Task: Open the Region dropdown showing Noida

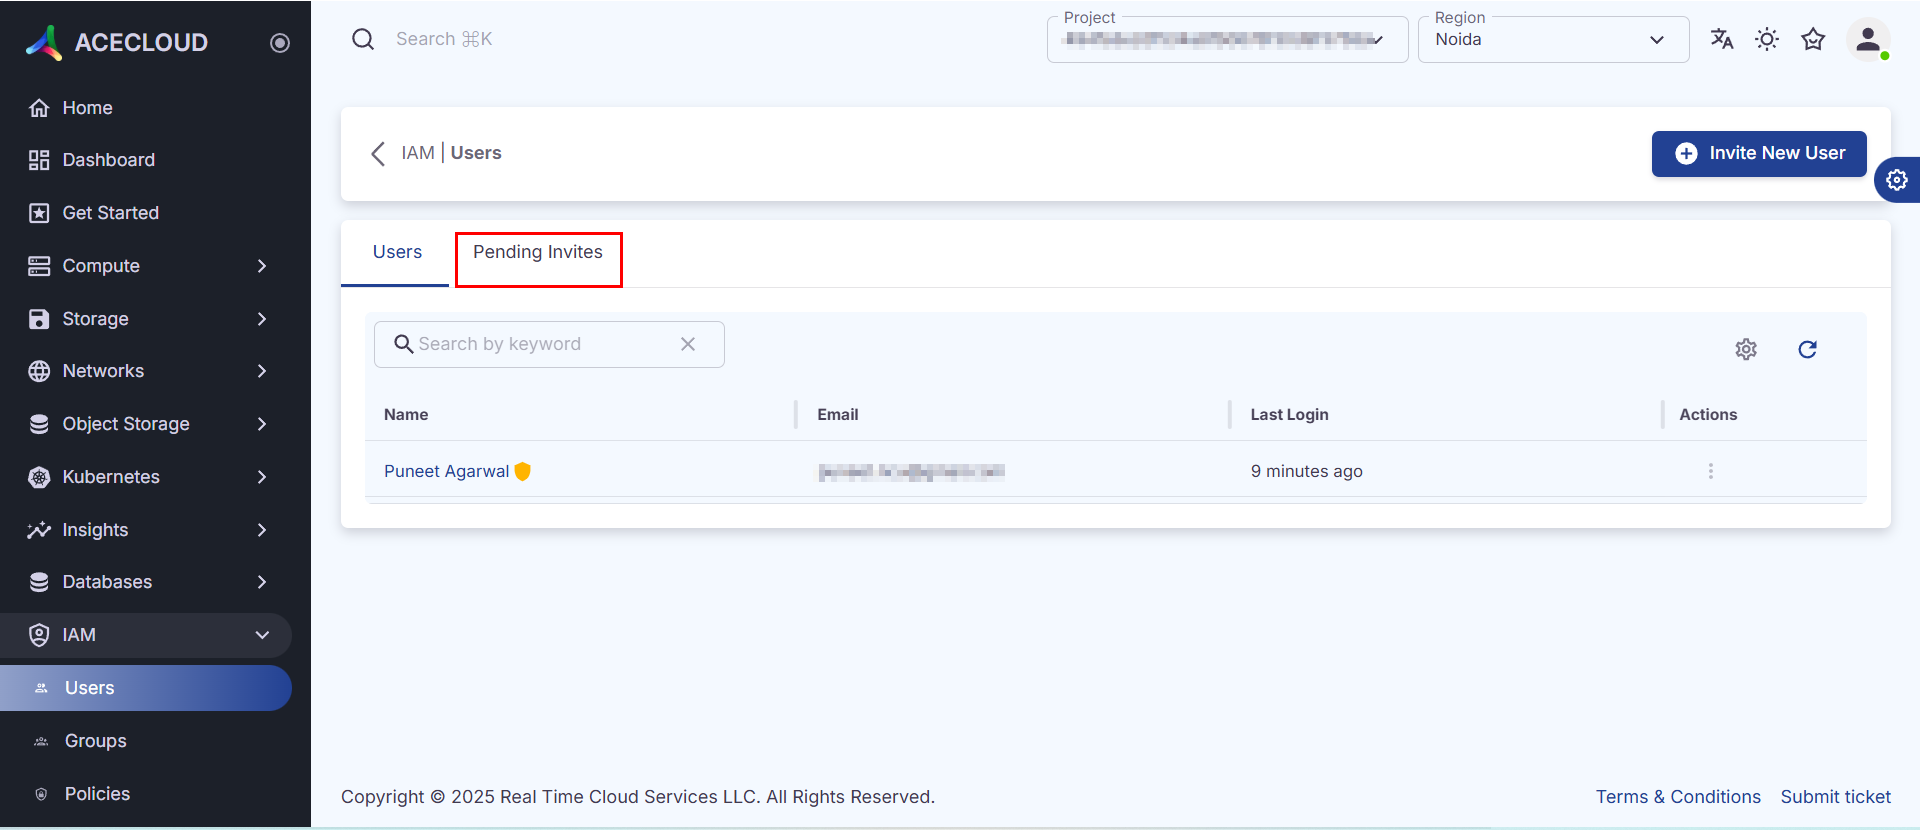Action: [1552, 40]
